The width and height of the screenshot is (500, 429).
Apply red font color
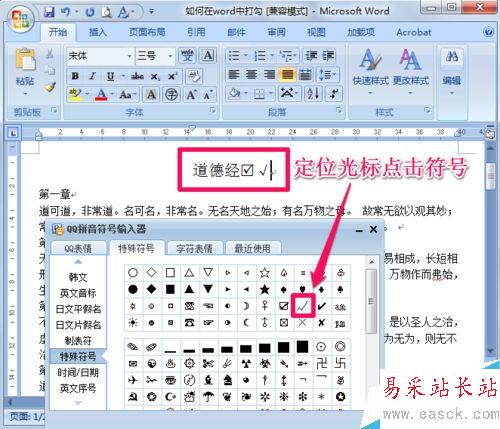101,95
